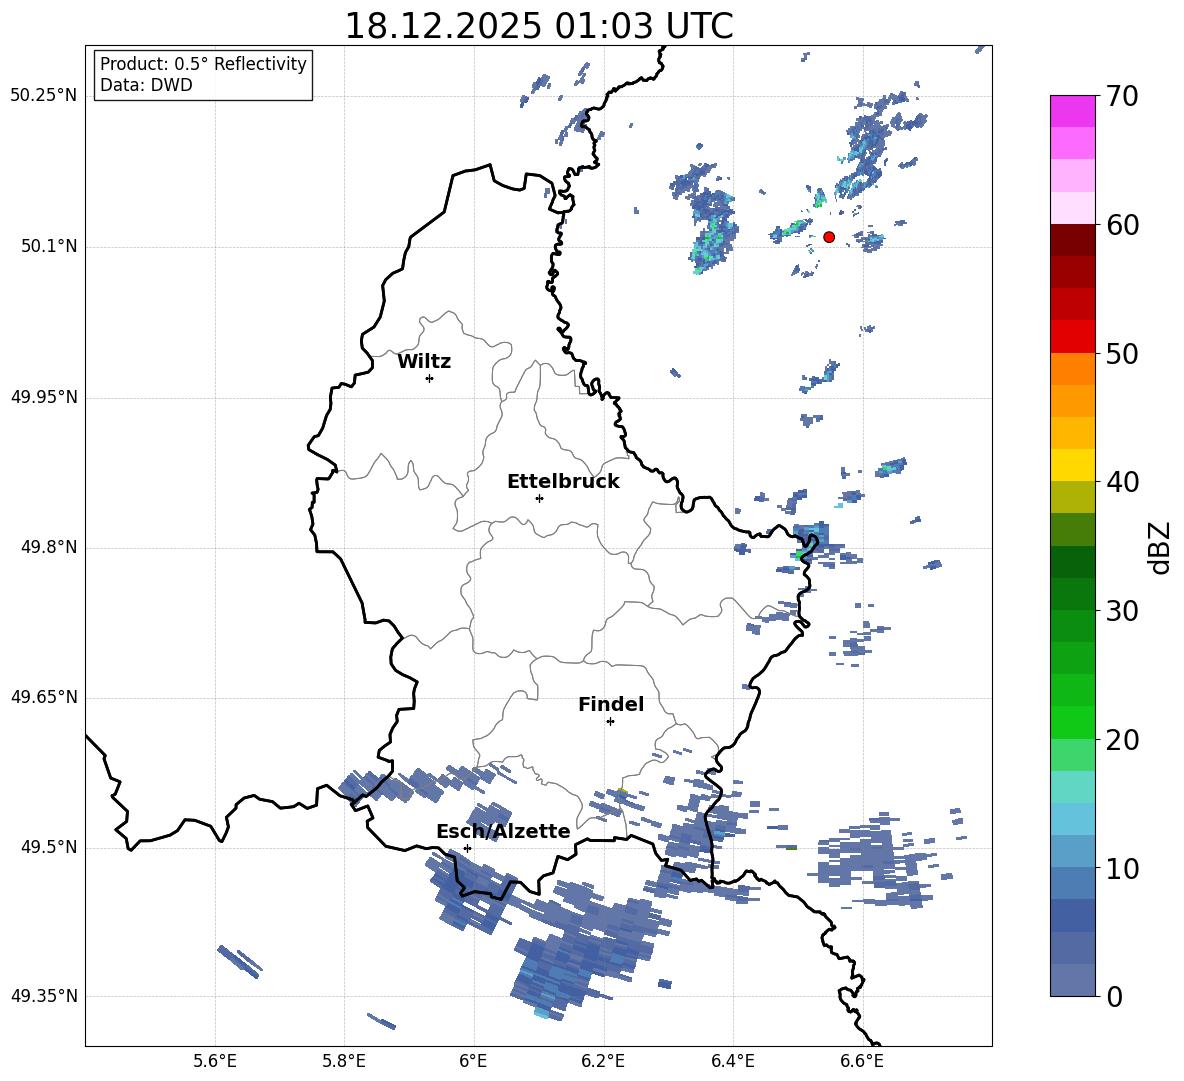Image resolution: width=1184 pixels, height=1081 pixels.
Task: Click the 5.8°E longitude label
Action: point(344,1061)
